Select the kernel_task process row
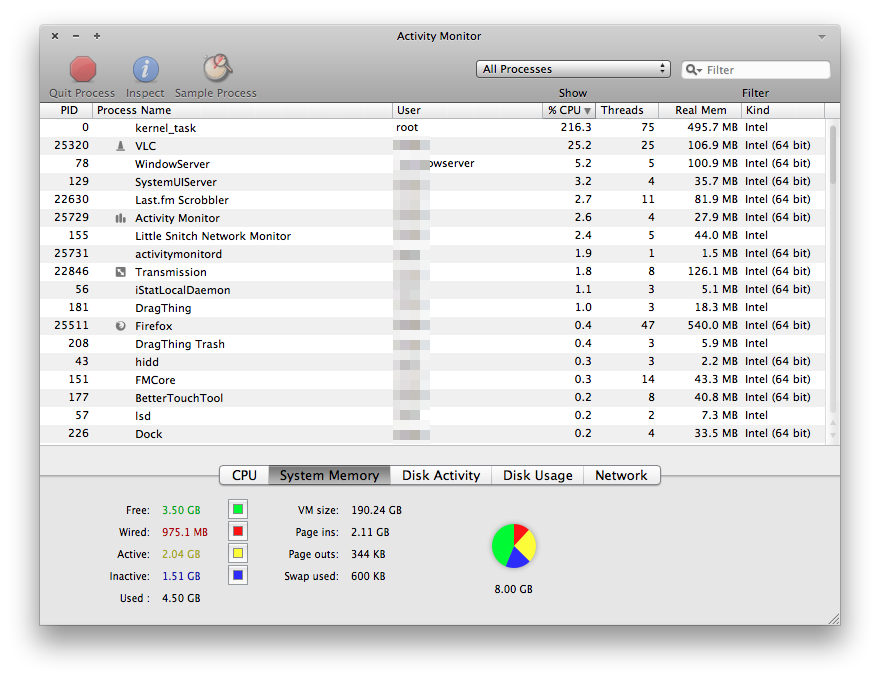 433,128
